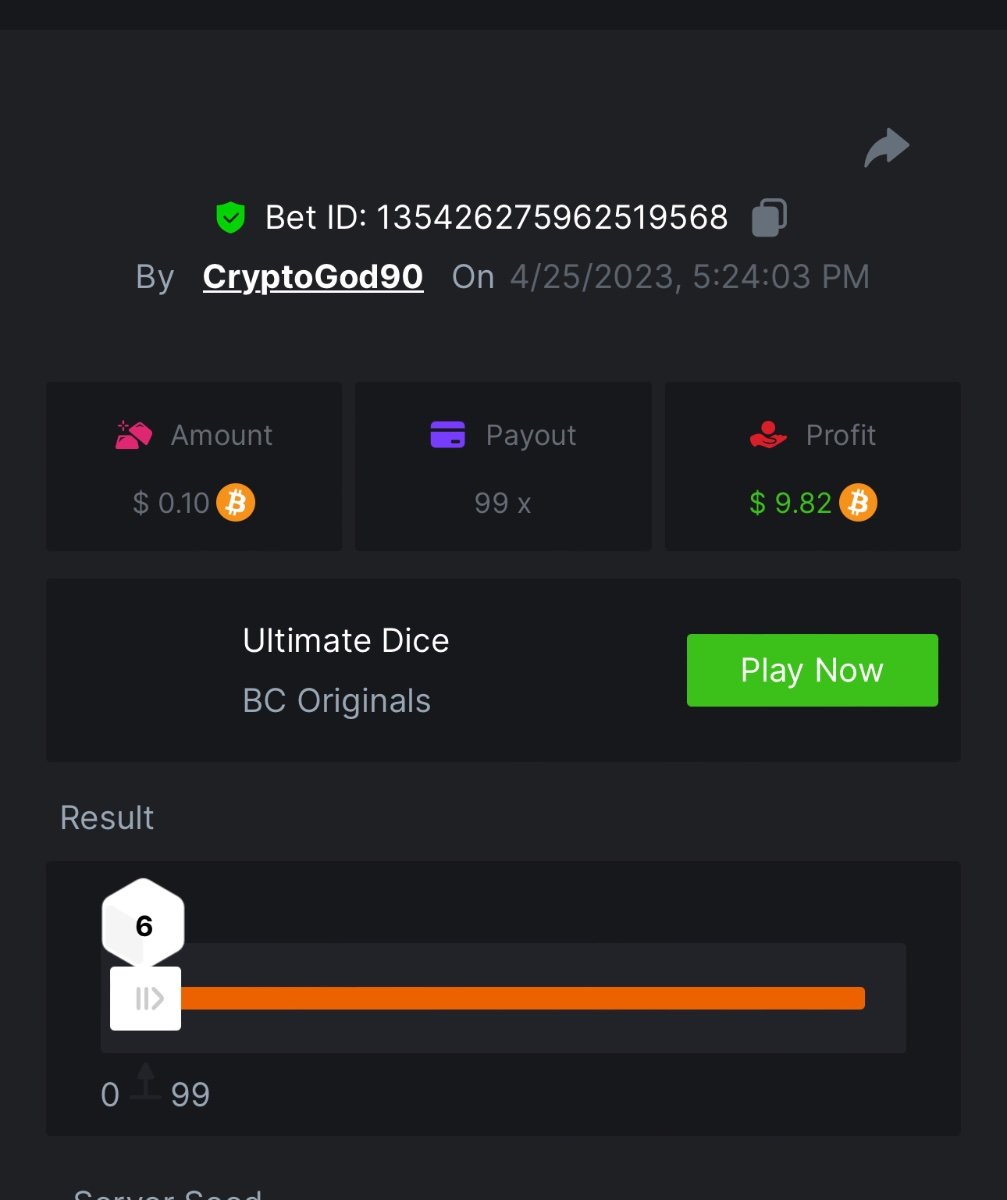Click the BC Originals provider label
Image resolution: width=1007 pixels, height=1200 pixels.
(x=337, y=701)
